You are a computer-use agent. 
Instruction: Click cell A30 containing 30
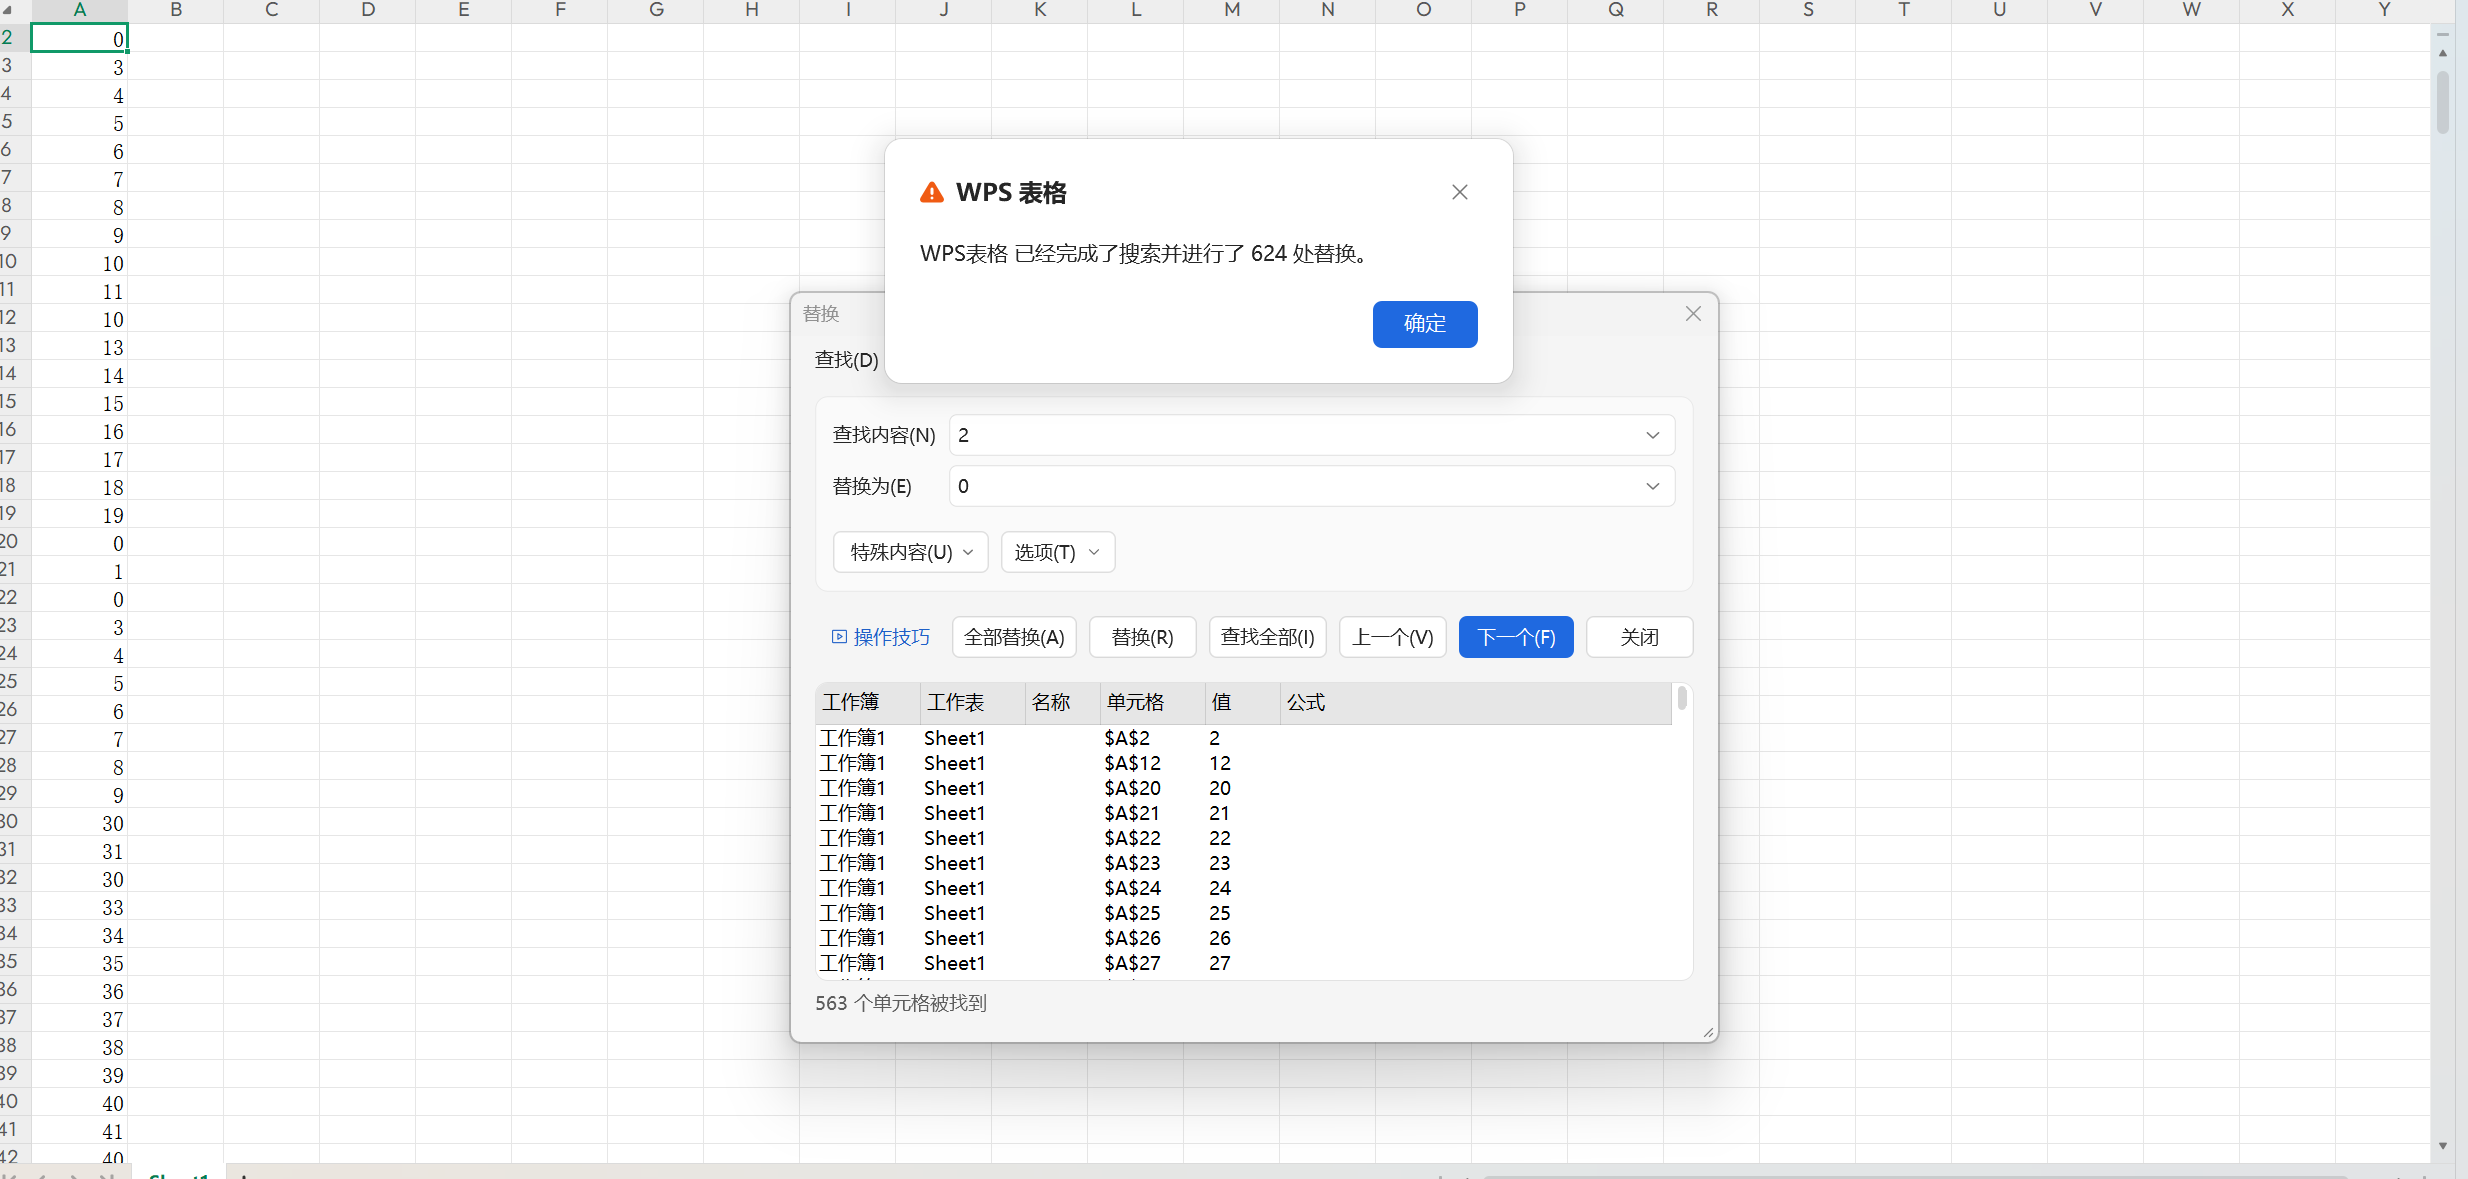[x=79, y=822]
